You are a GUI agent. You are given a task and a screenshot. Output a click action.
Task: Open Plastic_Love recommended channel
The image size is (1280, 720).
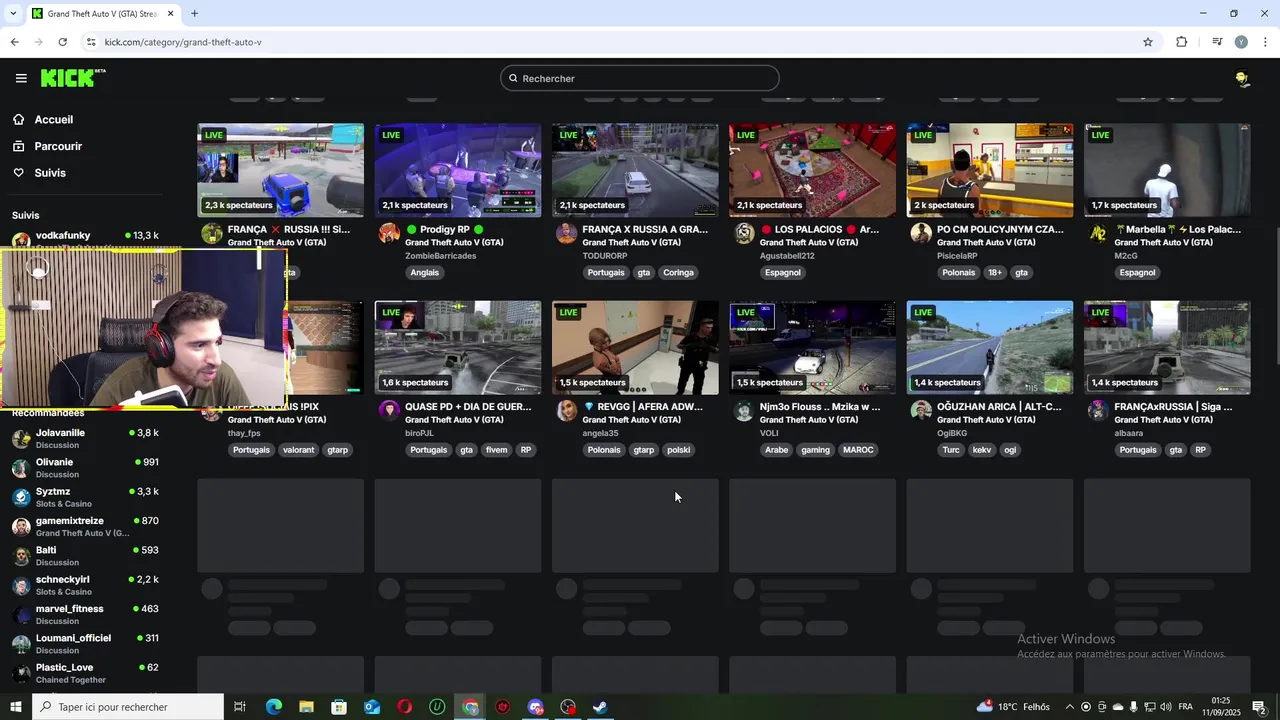click(85, 673)
